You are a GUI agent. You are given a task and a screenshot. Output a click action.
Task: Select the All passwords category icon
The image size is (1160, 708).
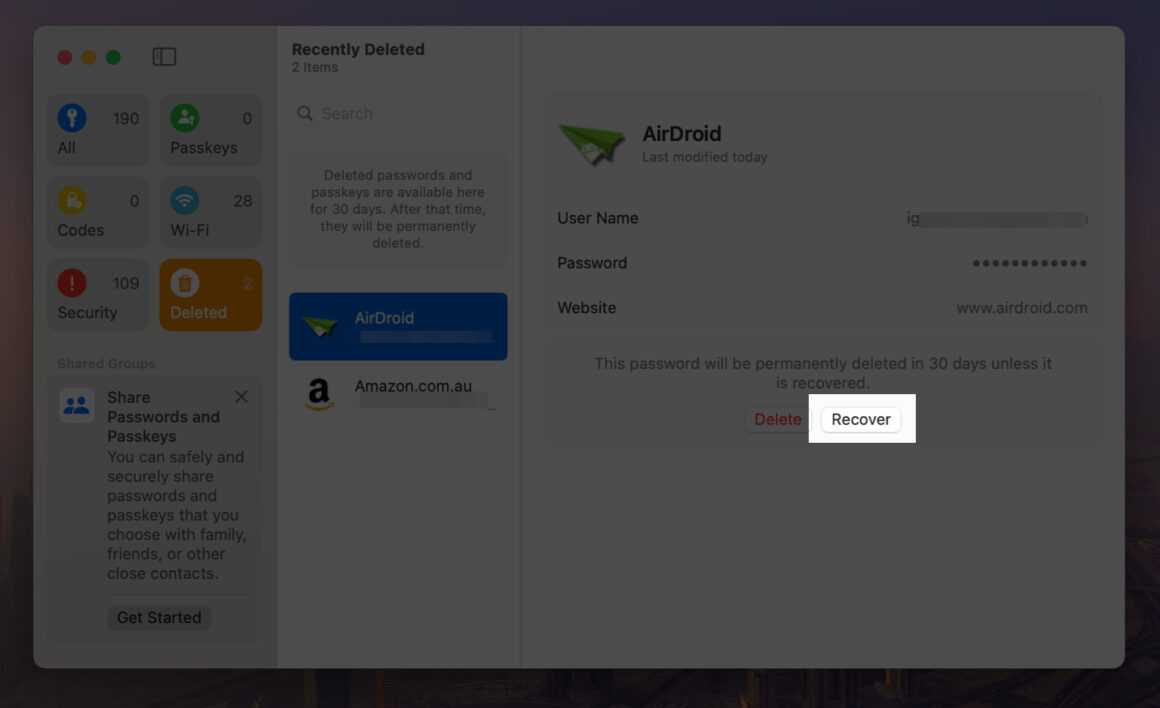point(71,117)
